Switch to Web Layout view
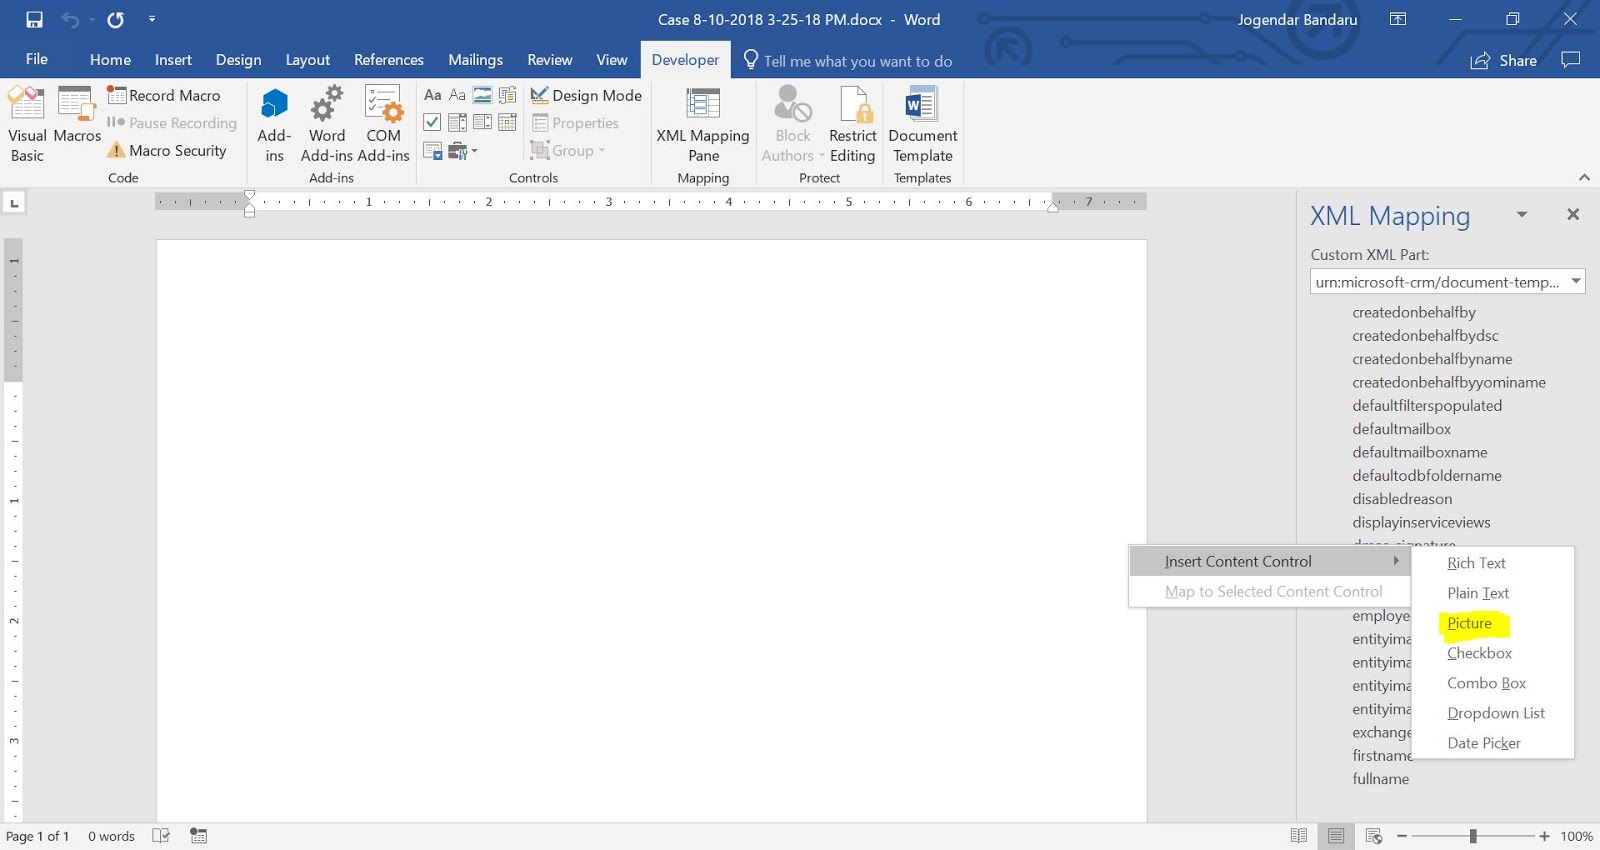 [x=1374, y=836]
